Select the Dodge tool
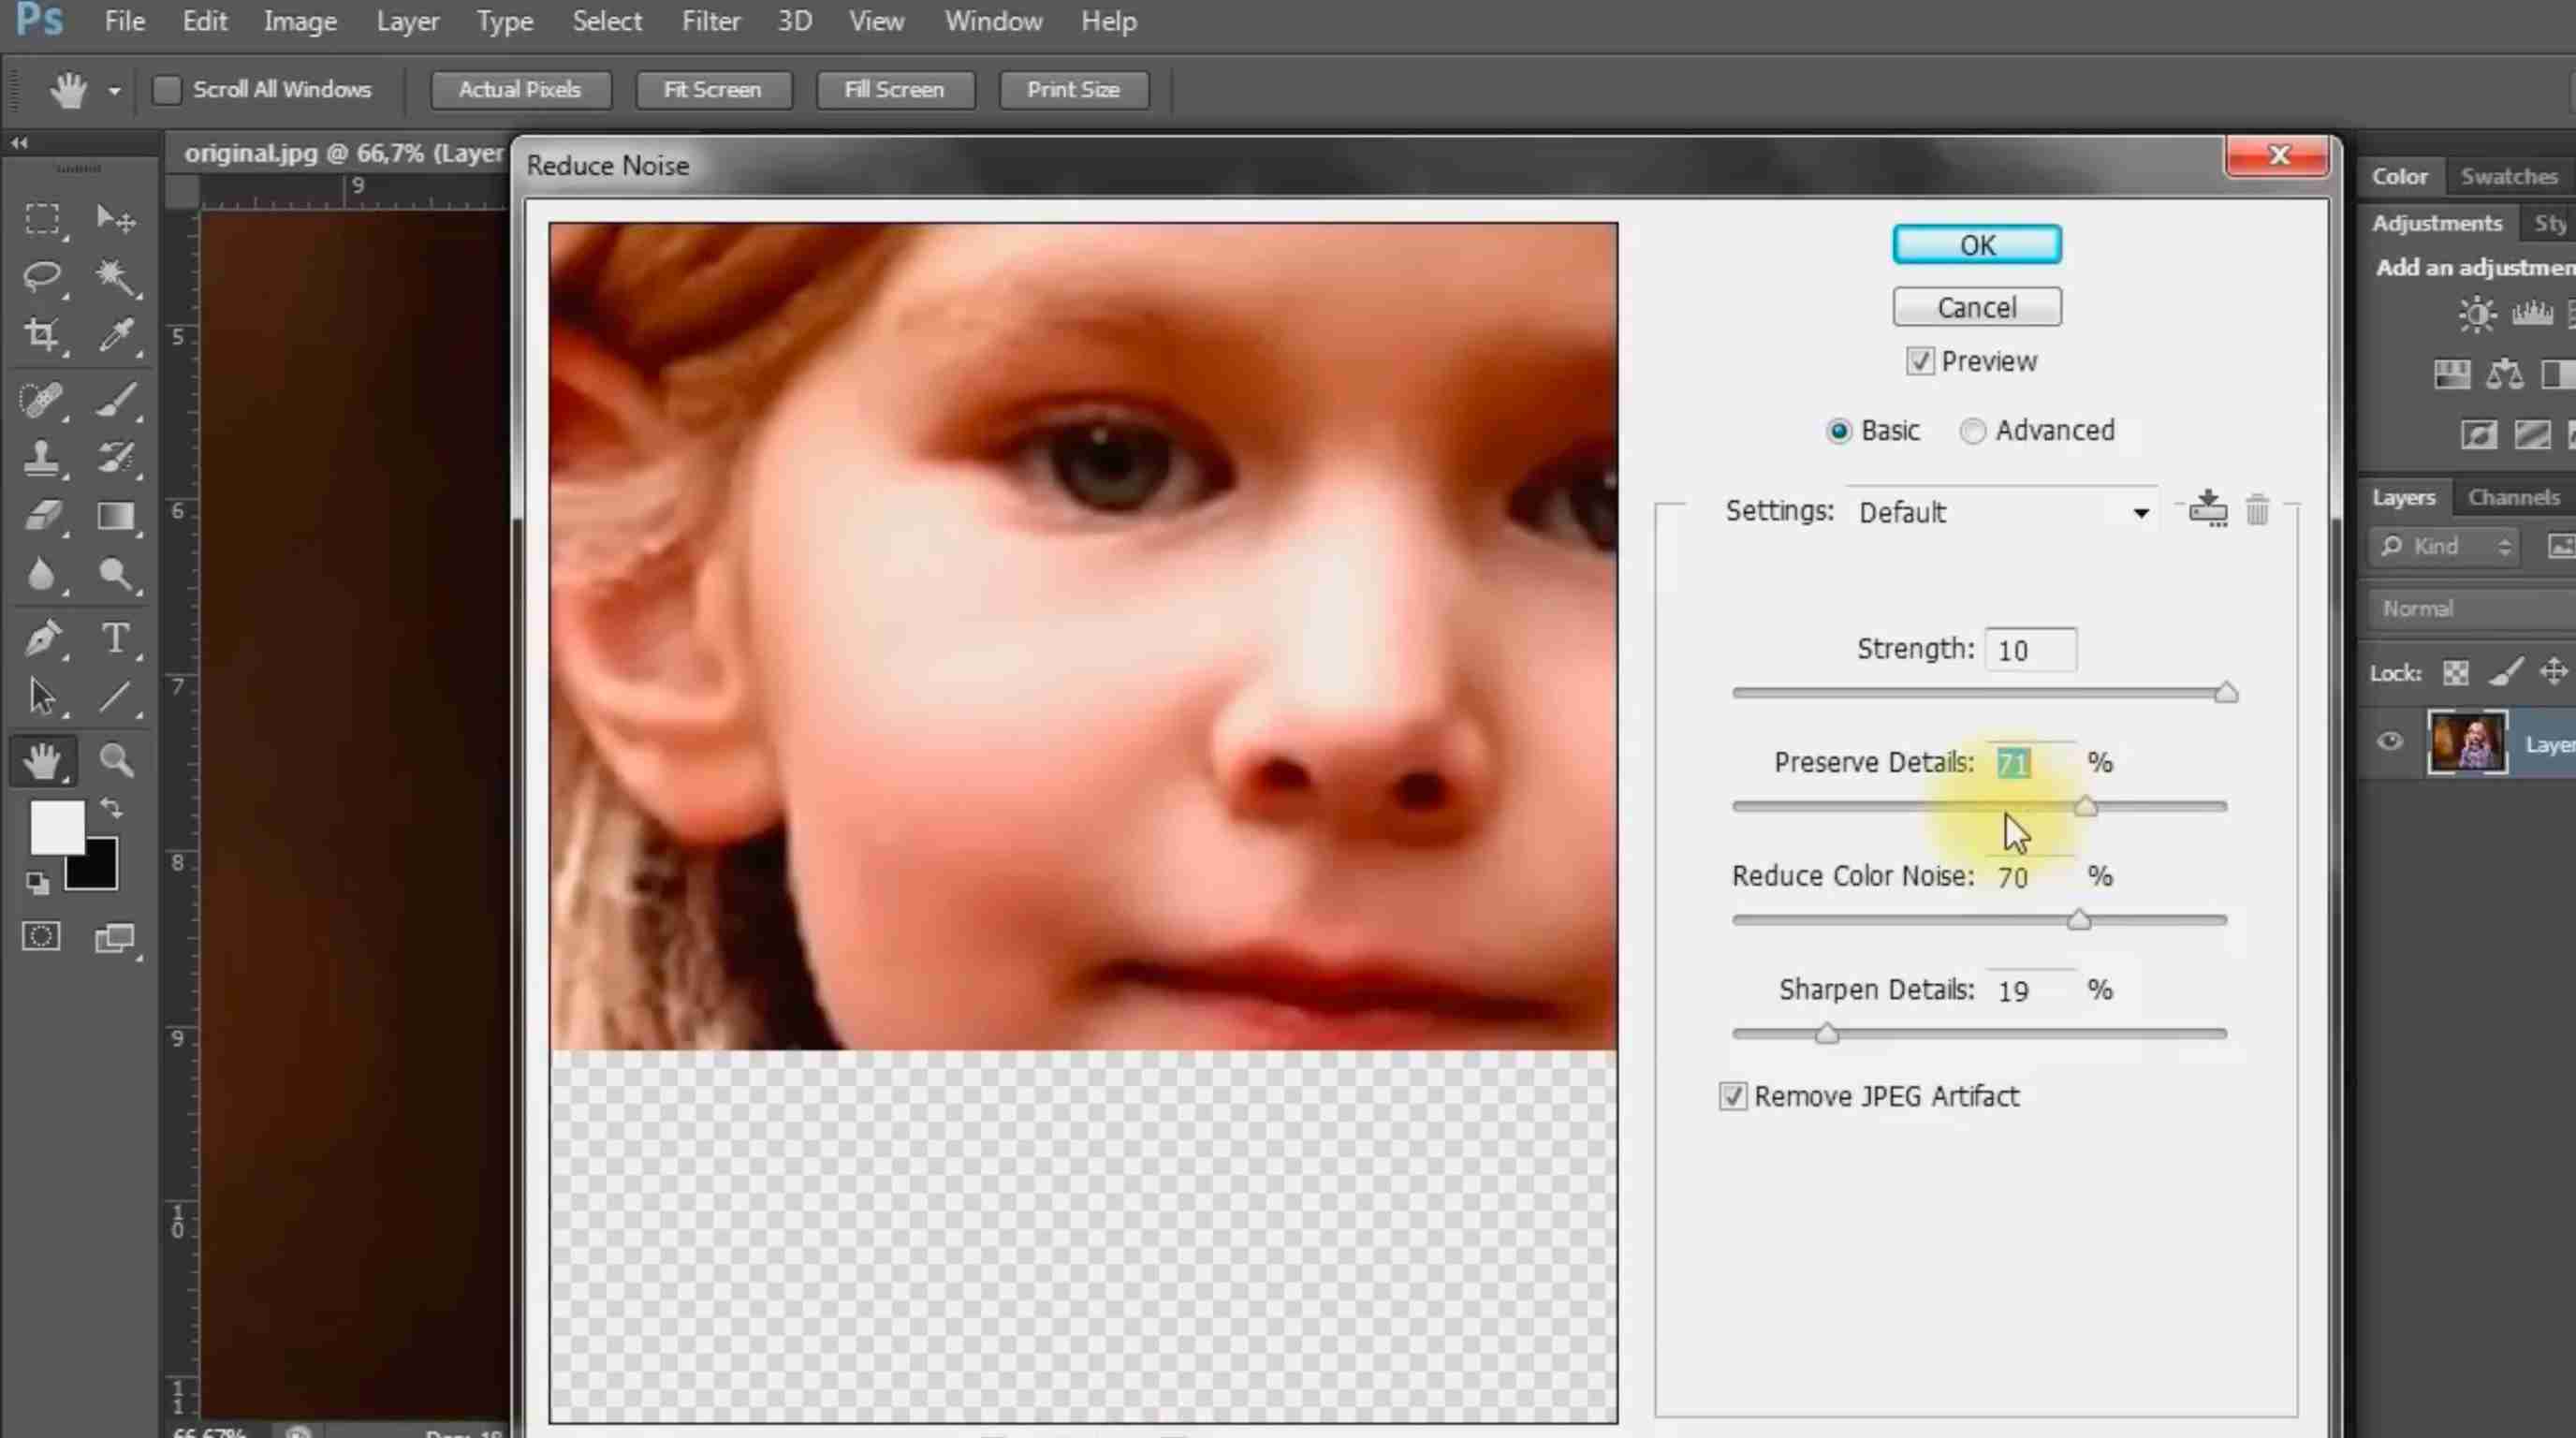The width and height of the screenshot is (2576, 1438). click(116, 575)
